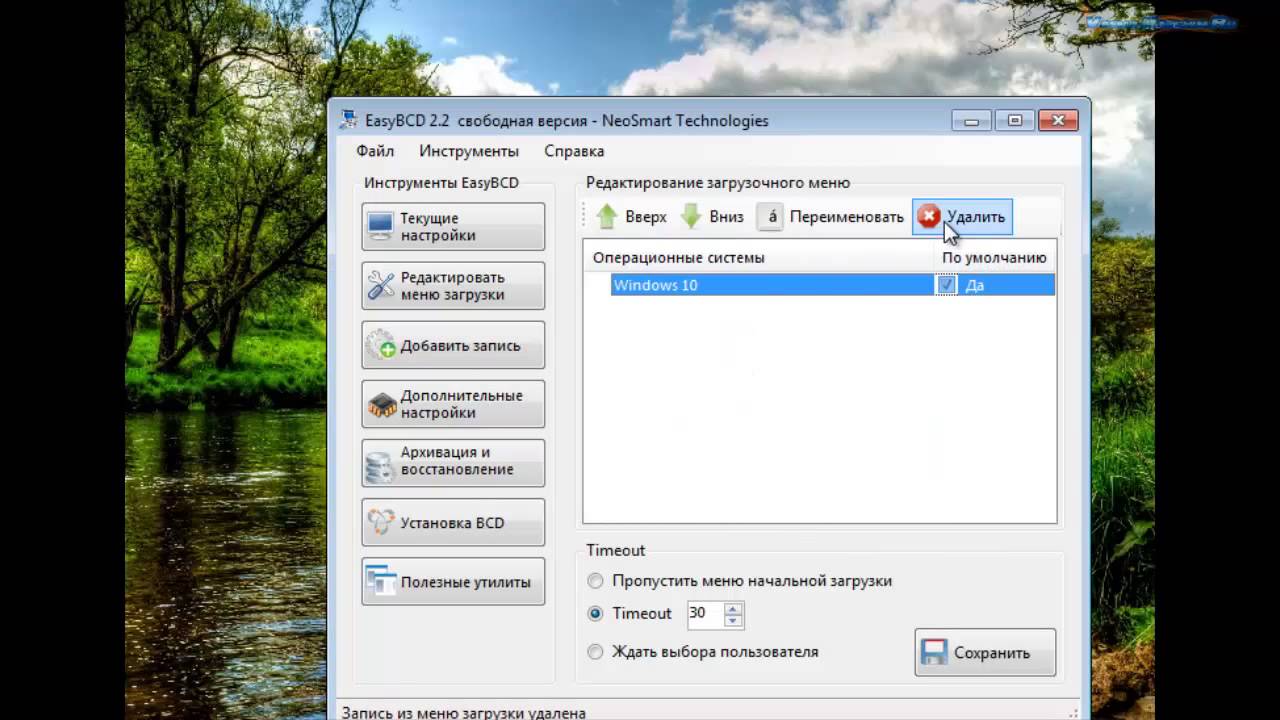Image resolution: width=1280 pixels, height=720 pixels.
Task: Open the Инструменты menu
Action: tap(469, 151)
